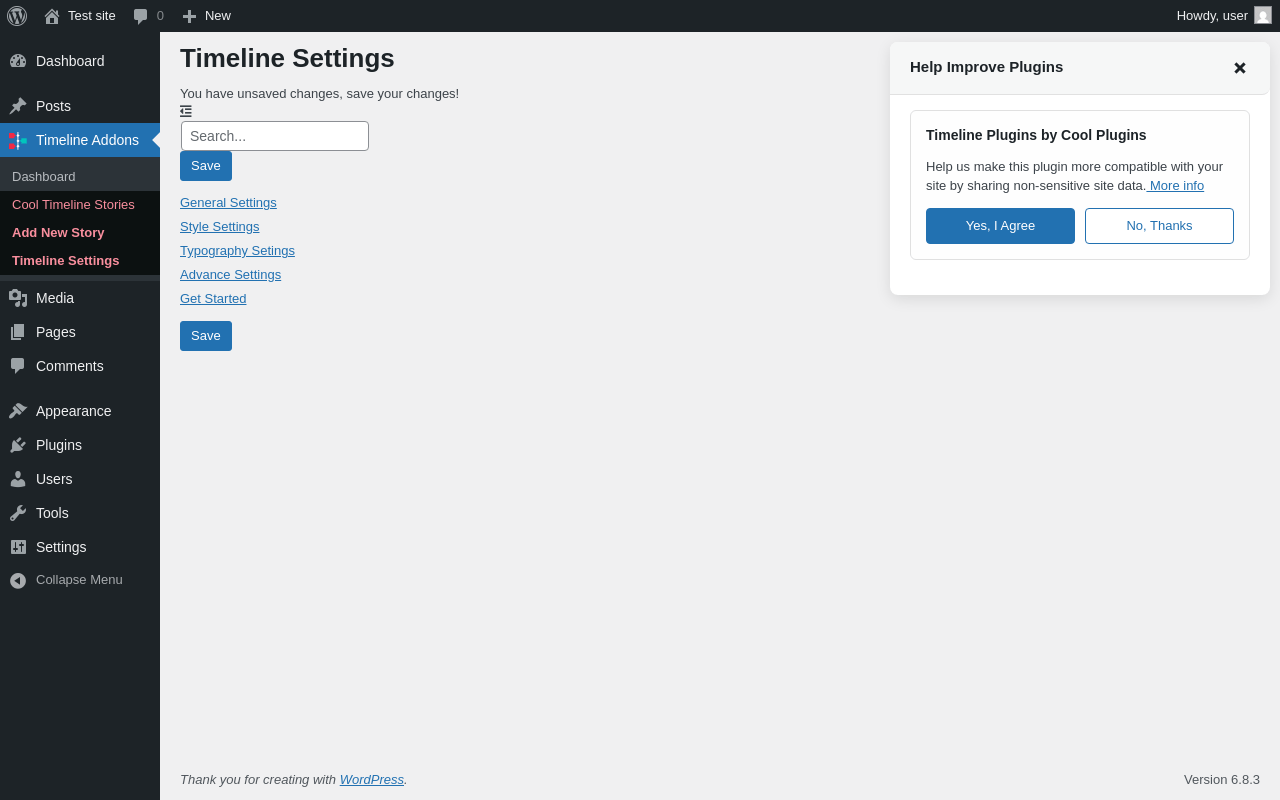Viewport: 1280px width, 800px height.
Task: Click the Timeline Addons sidebar icon
Action: [18, 141]
